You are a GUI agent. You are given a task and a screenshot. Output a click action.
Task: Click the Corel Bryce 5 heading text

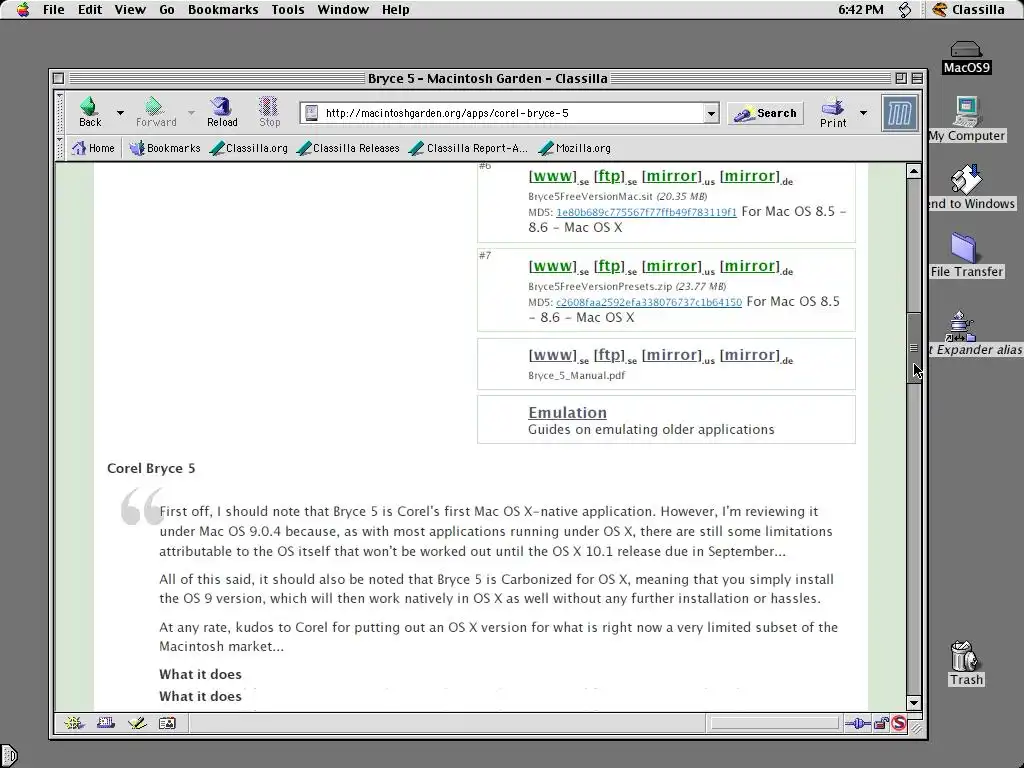tap(151, 468)
